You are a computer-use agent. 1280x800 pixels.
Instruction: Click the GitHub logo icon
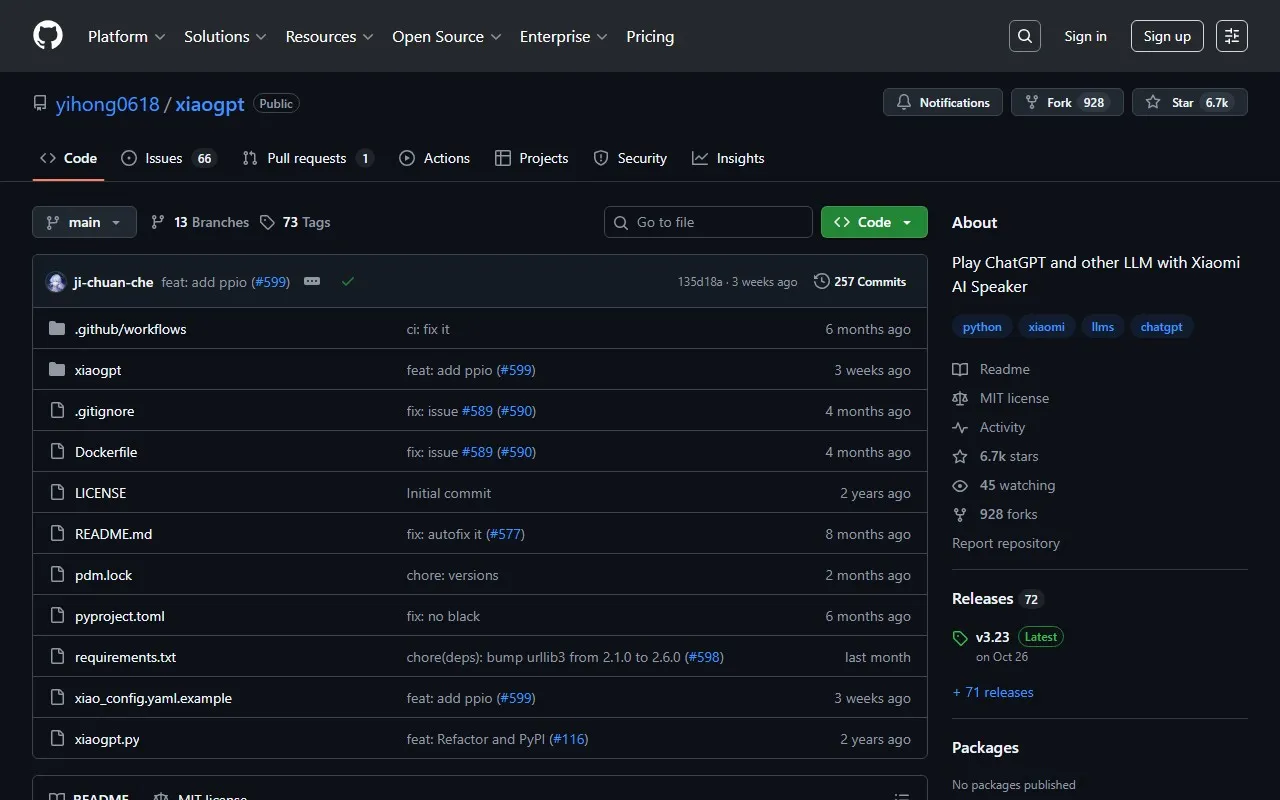click(48, 36)
